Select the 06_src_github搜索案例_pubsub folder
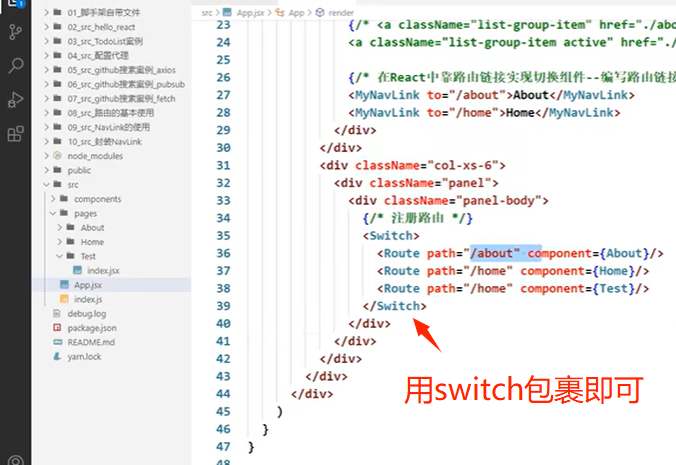676x465 pixels. 126,84
